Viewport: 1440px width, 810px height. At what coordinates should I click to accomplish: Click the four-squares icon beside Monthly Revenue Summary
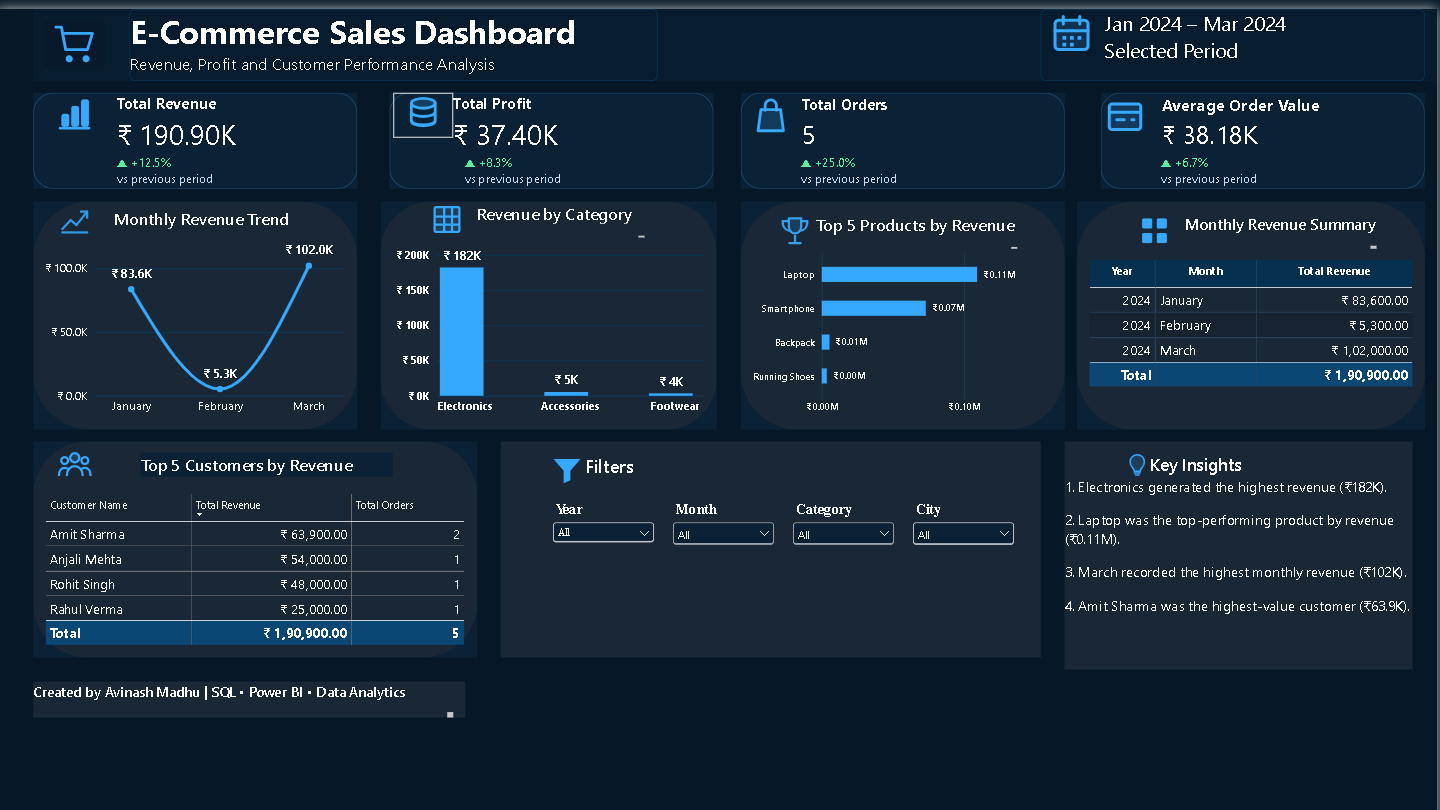(x=1154, y=231)
